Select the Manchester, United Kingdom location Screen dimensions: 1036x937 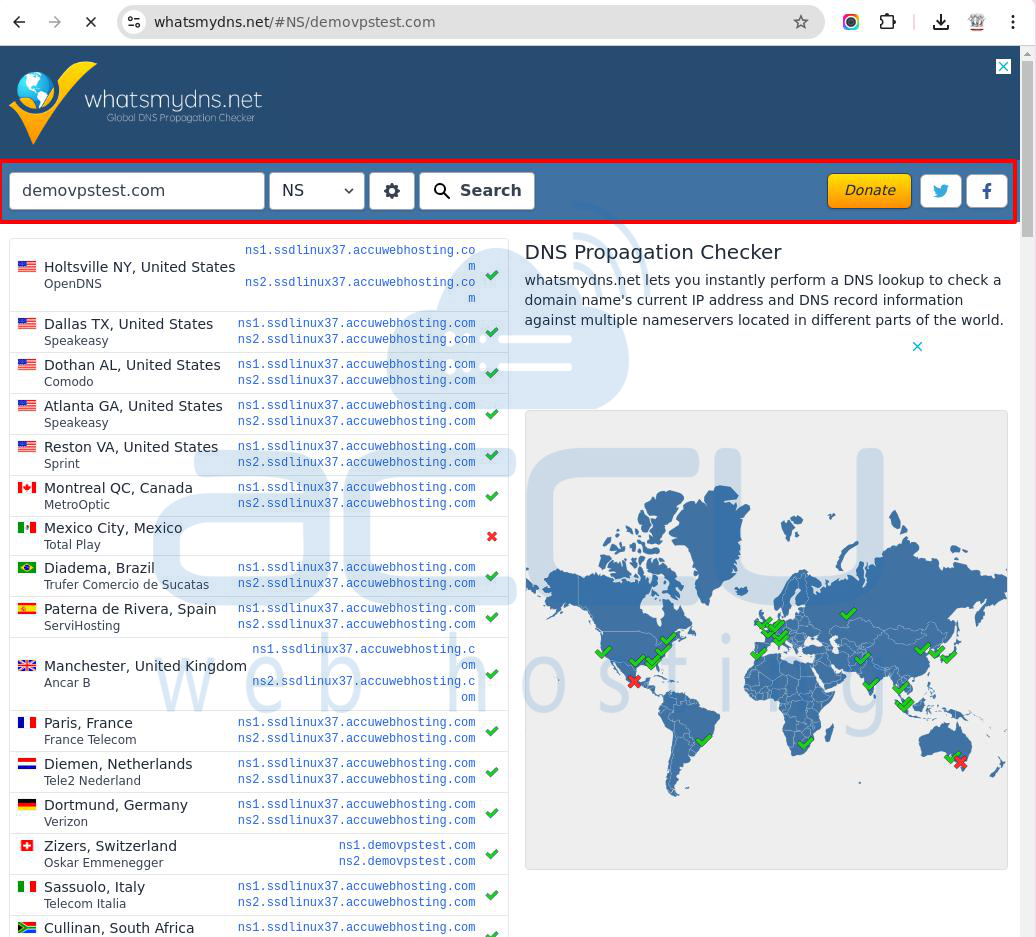145,666
